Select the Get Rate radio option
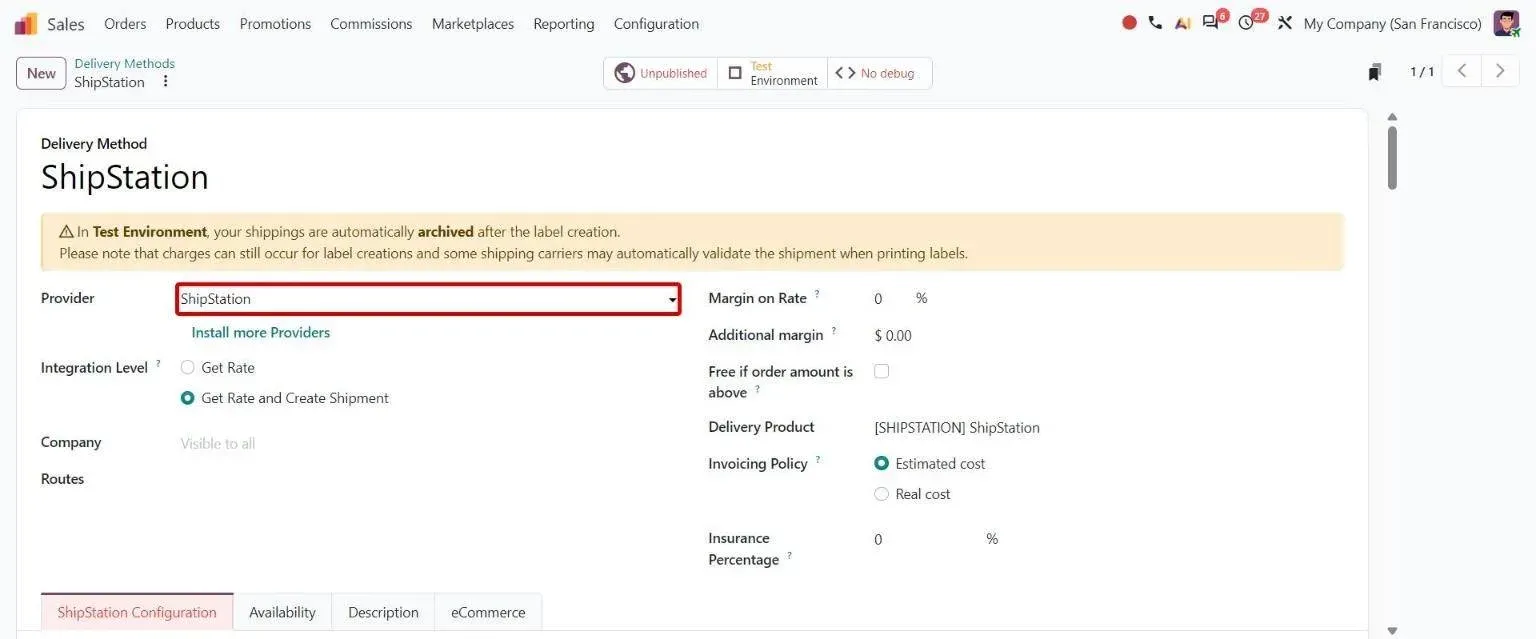This screenshot has width=1536, height=639. tap(187, 368)
